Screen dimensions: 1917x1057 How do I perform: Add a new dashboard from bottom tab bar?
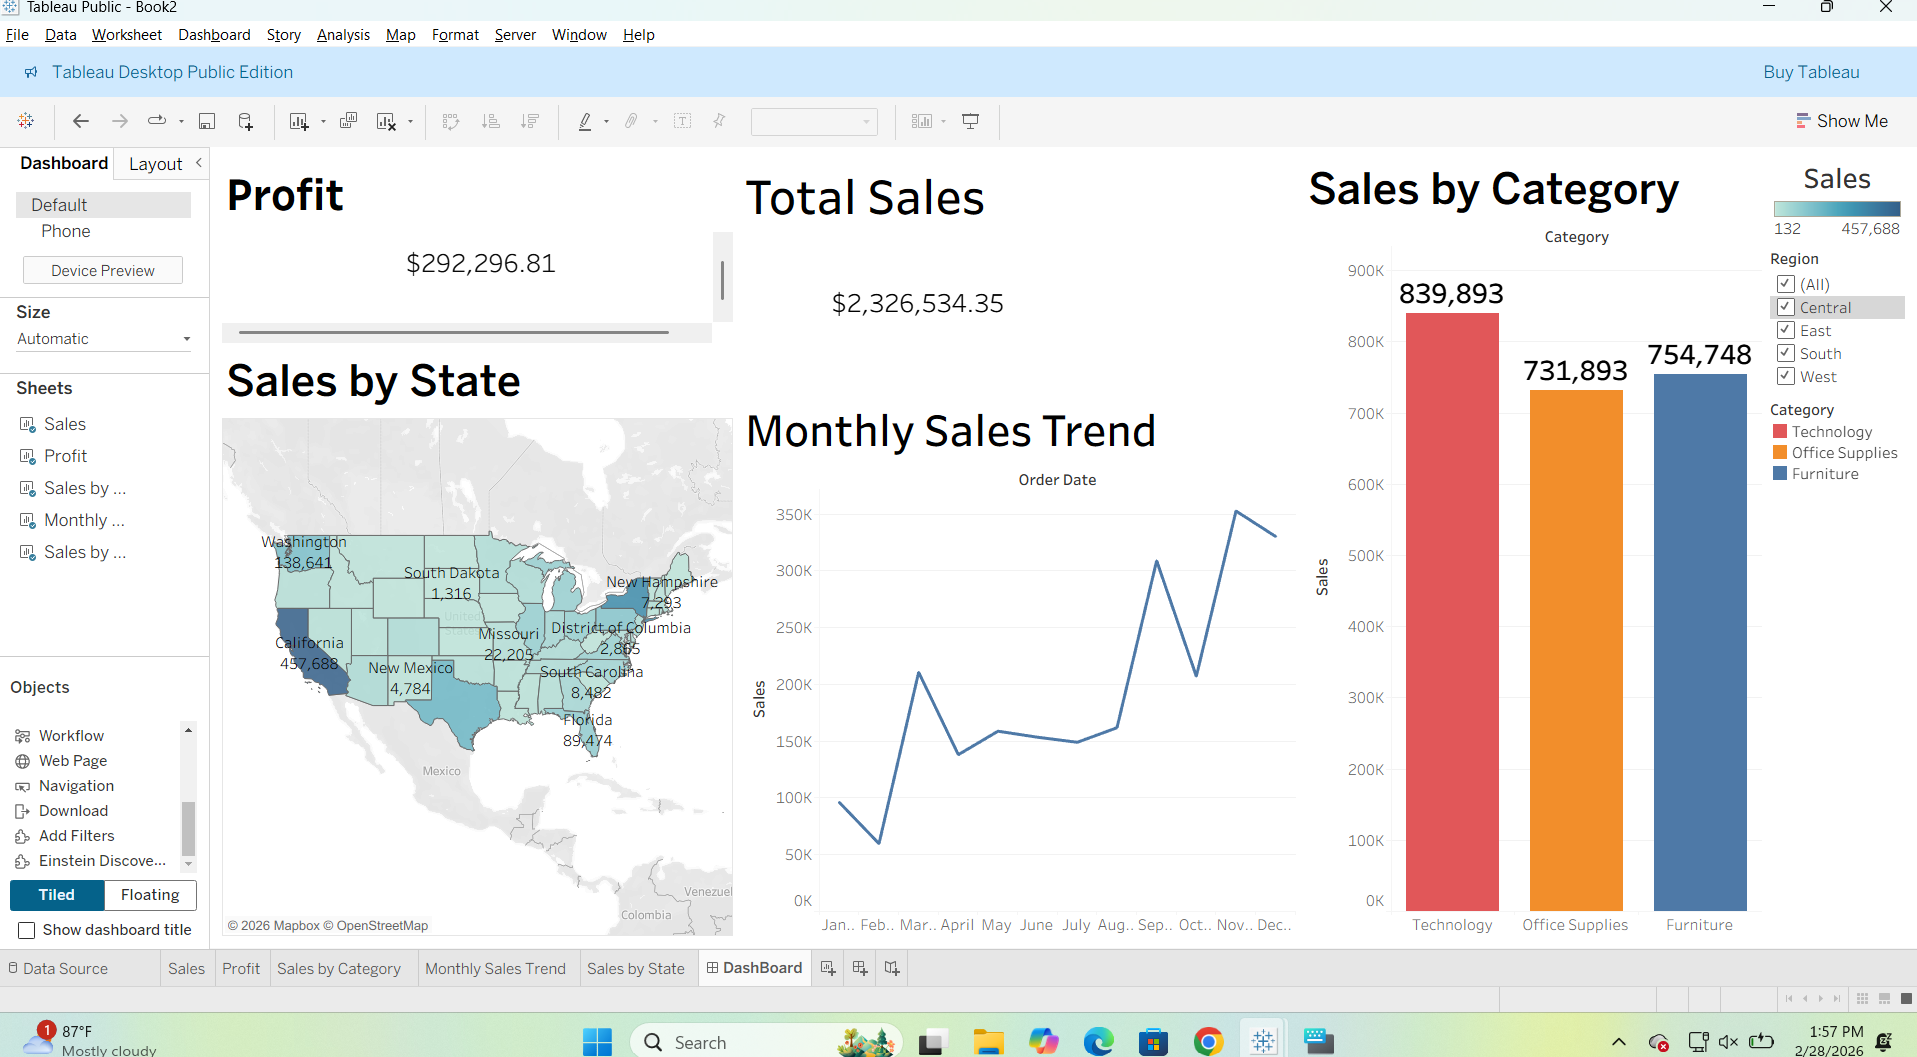click(x=859, y=968)
